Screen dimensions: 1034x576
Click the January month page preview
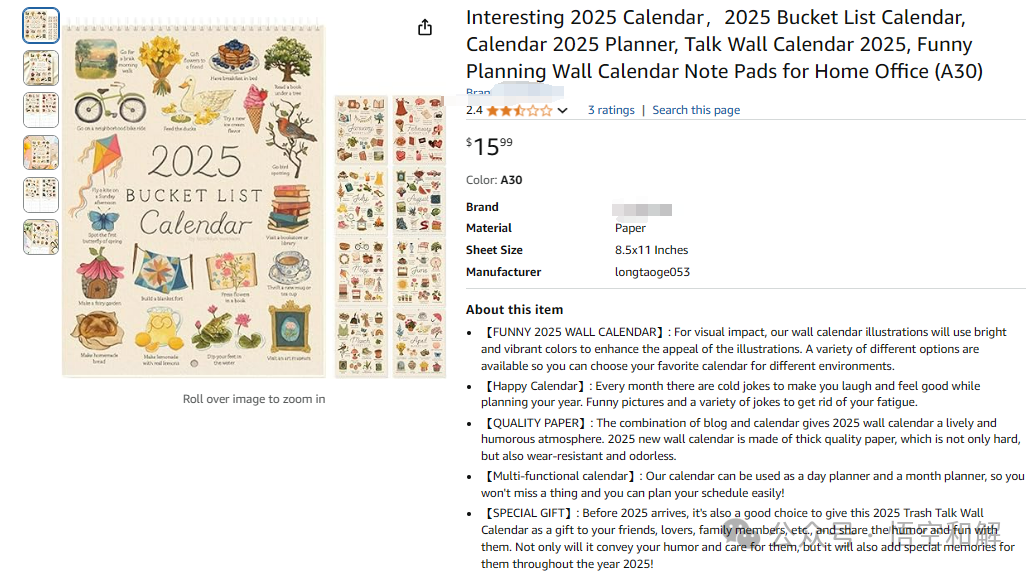(361, 130)
